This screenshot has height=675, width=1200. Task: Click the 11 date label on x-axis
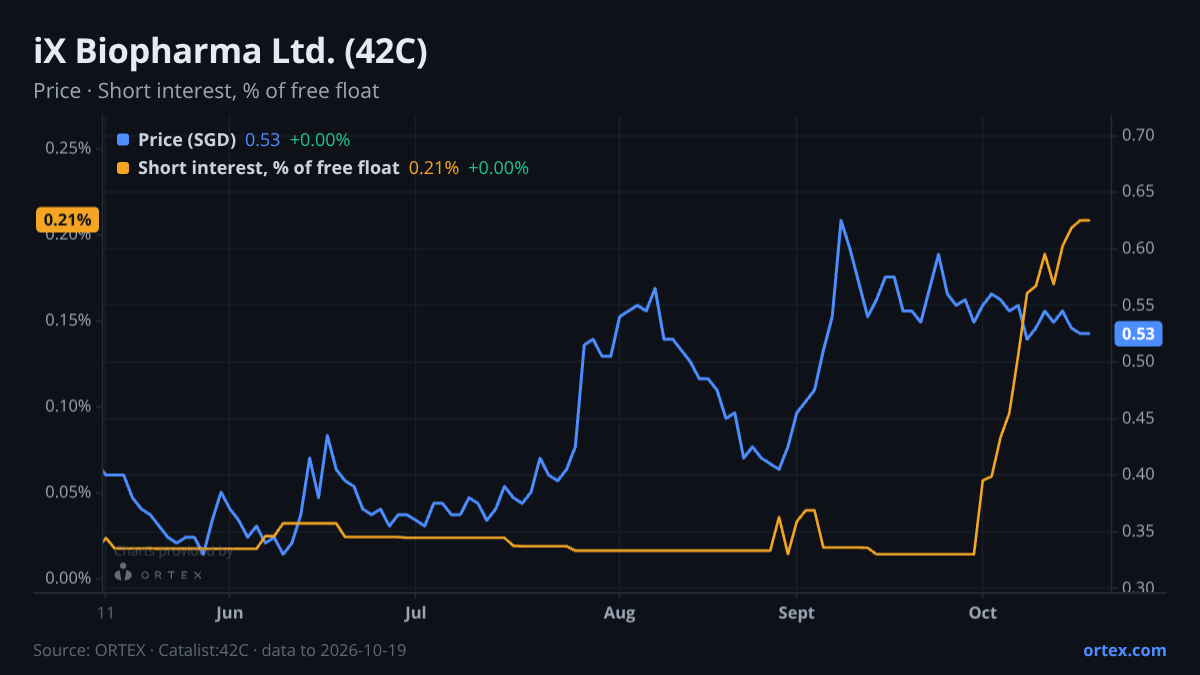[104, 613]
